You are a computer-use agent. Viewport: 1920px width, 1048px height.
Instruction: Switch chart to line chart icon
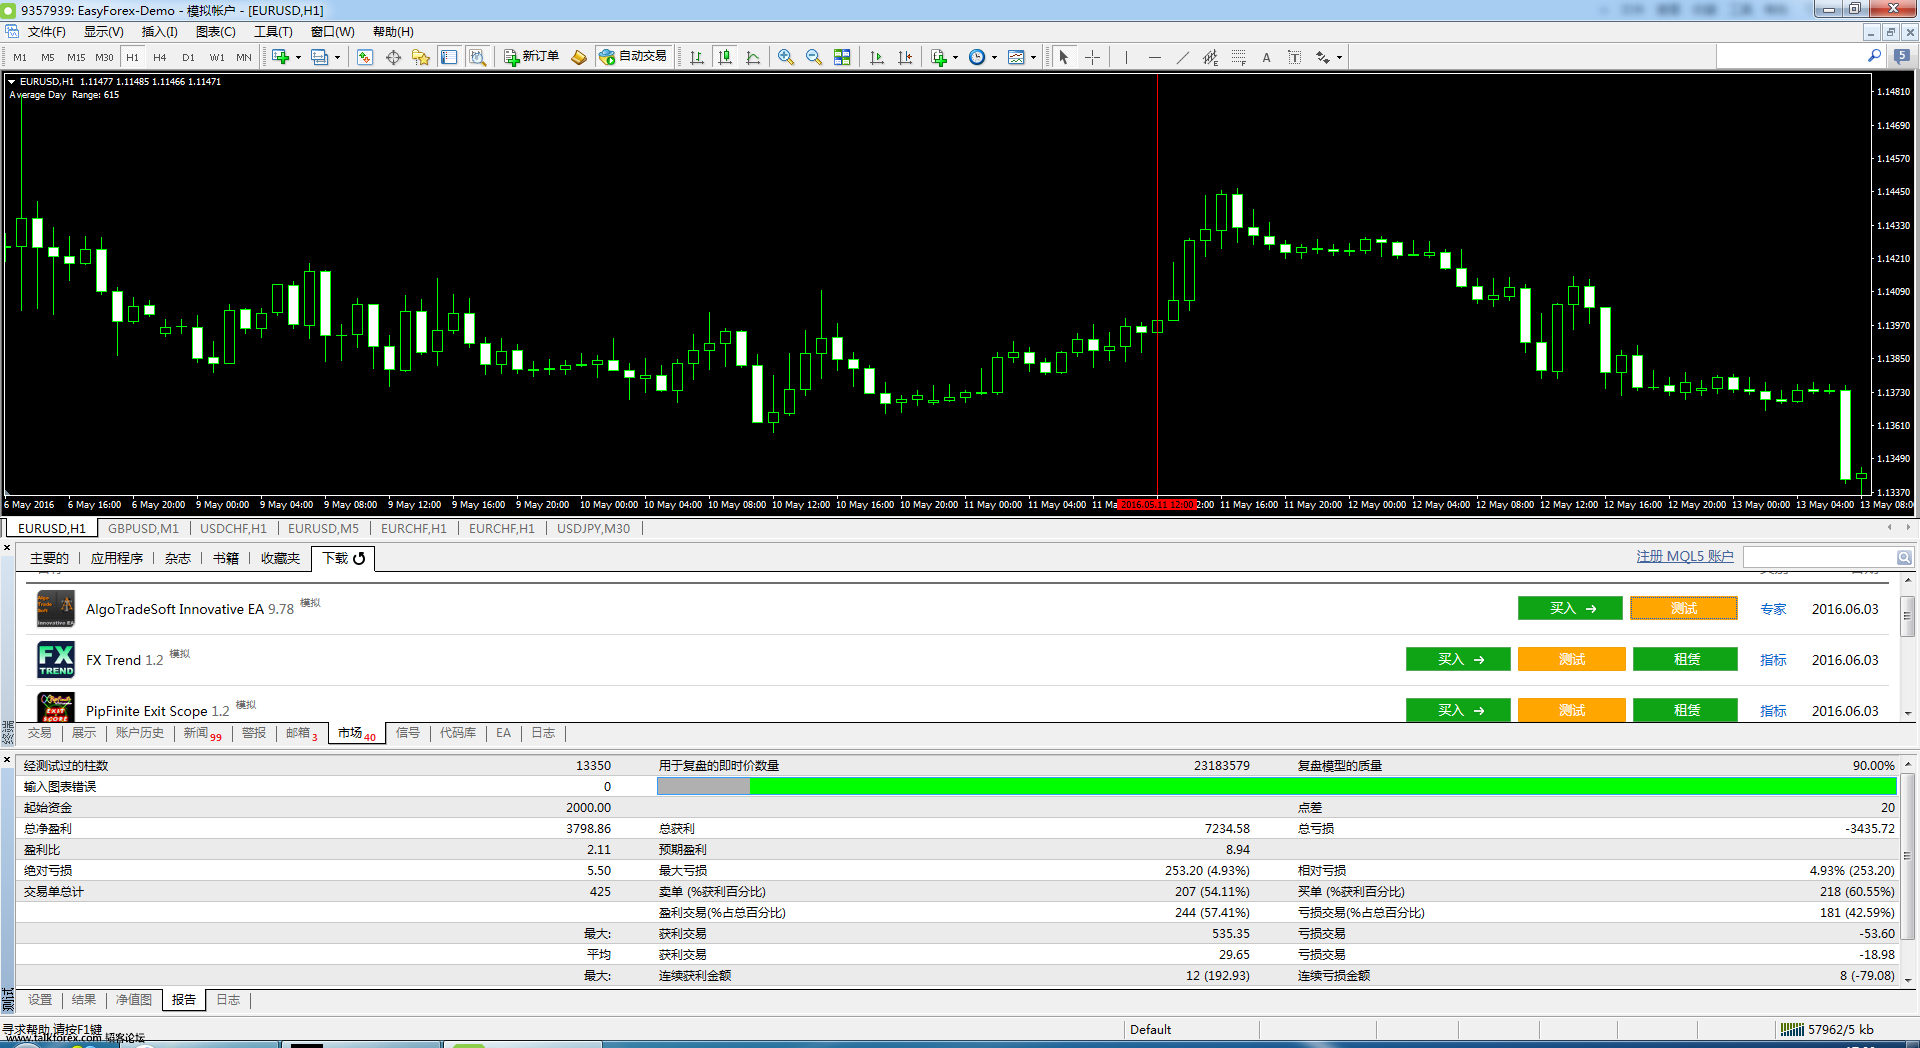coord(753,57)
